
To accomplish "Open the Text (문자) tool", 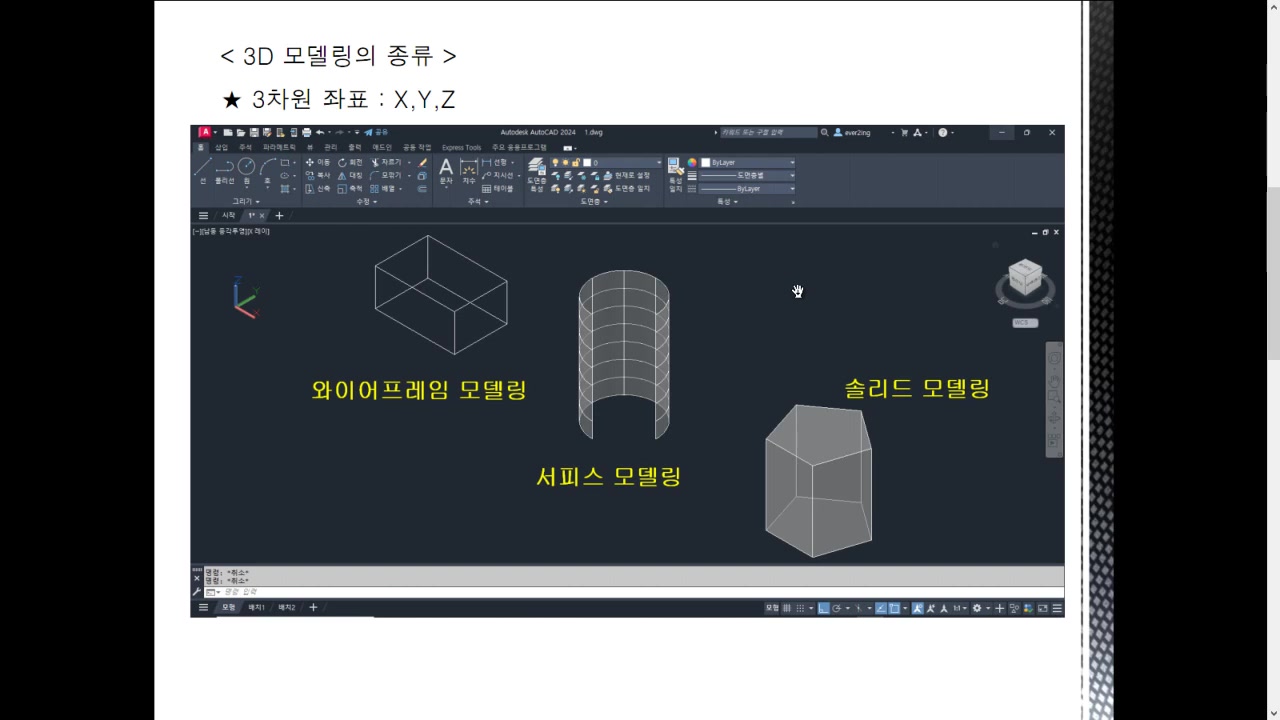I will click(446, 167).
